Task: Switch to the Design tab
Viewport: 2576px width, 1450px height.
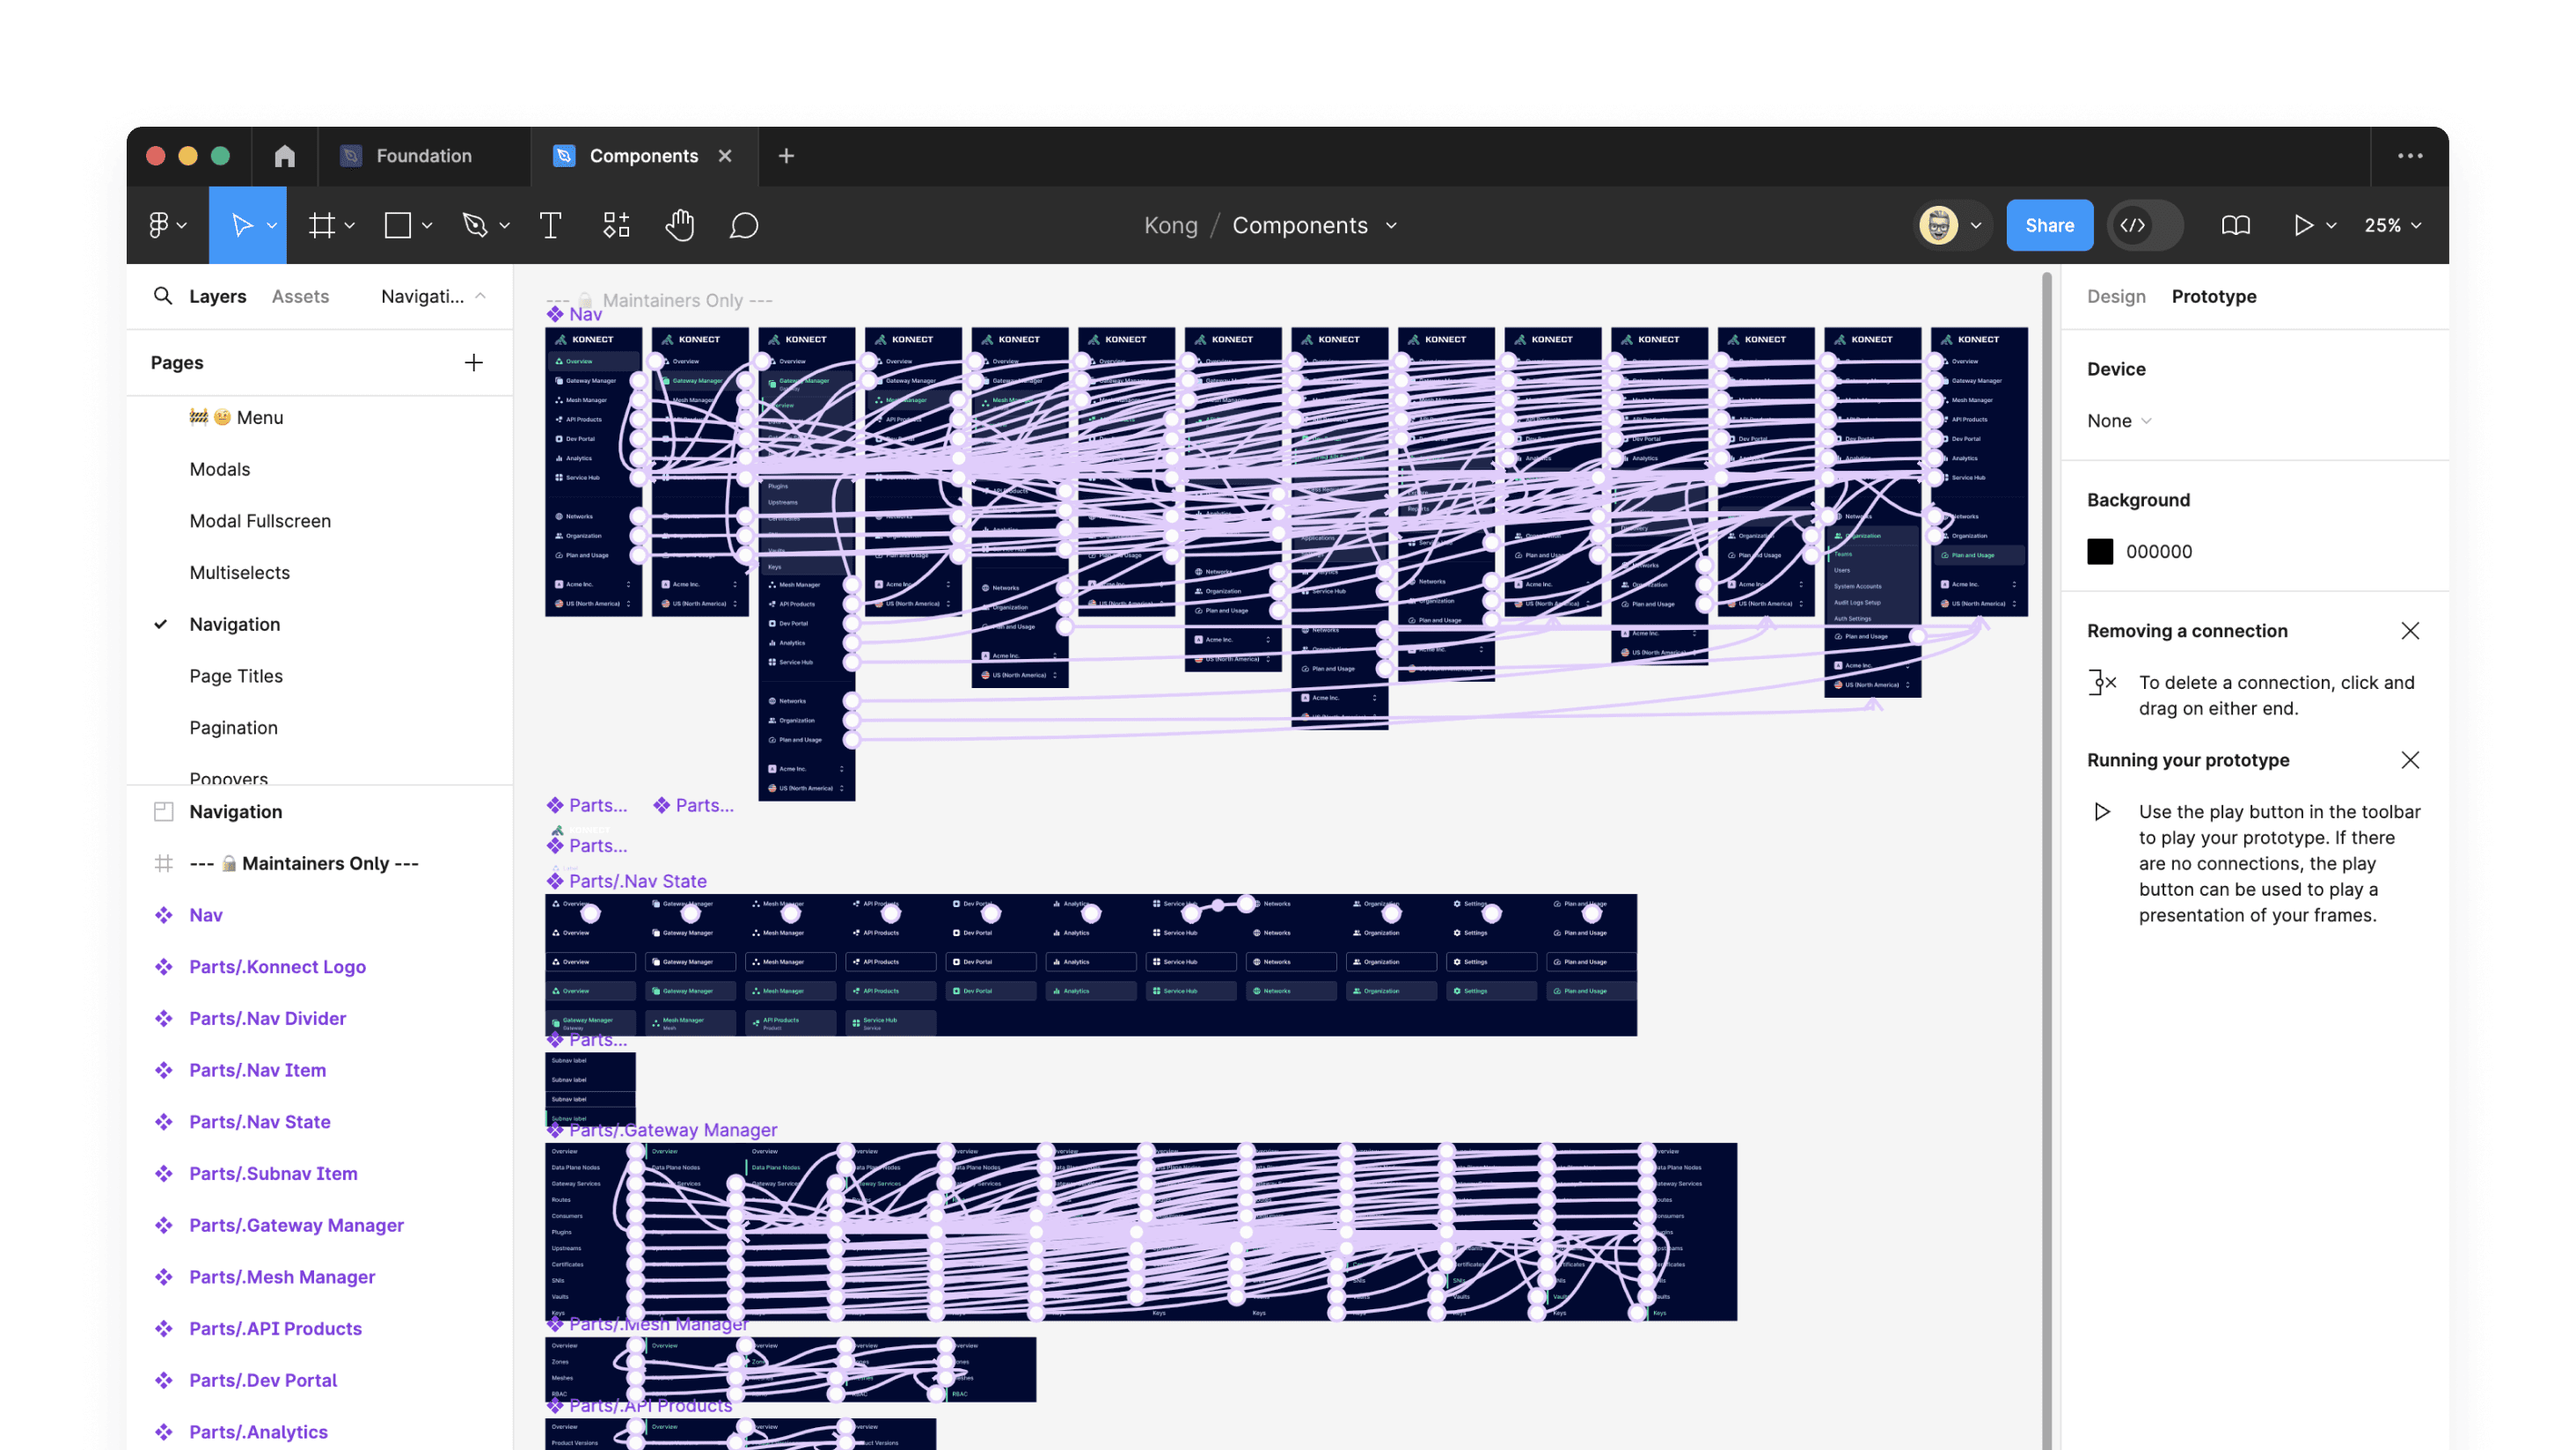Action: pos(2116,296)
